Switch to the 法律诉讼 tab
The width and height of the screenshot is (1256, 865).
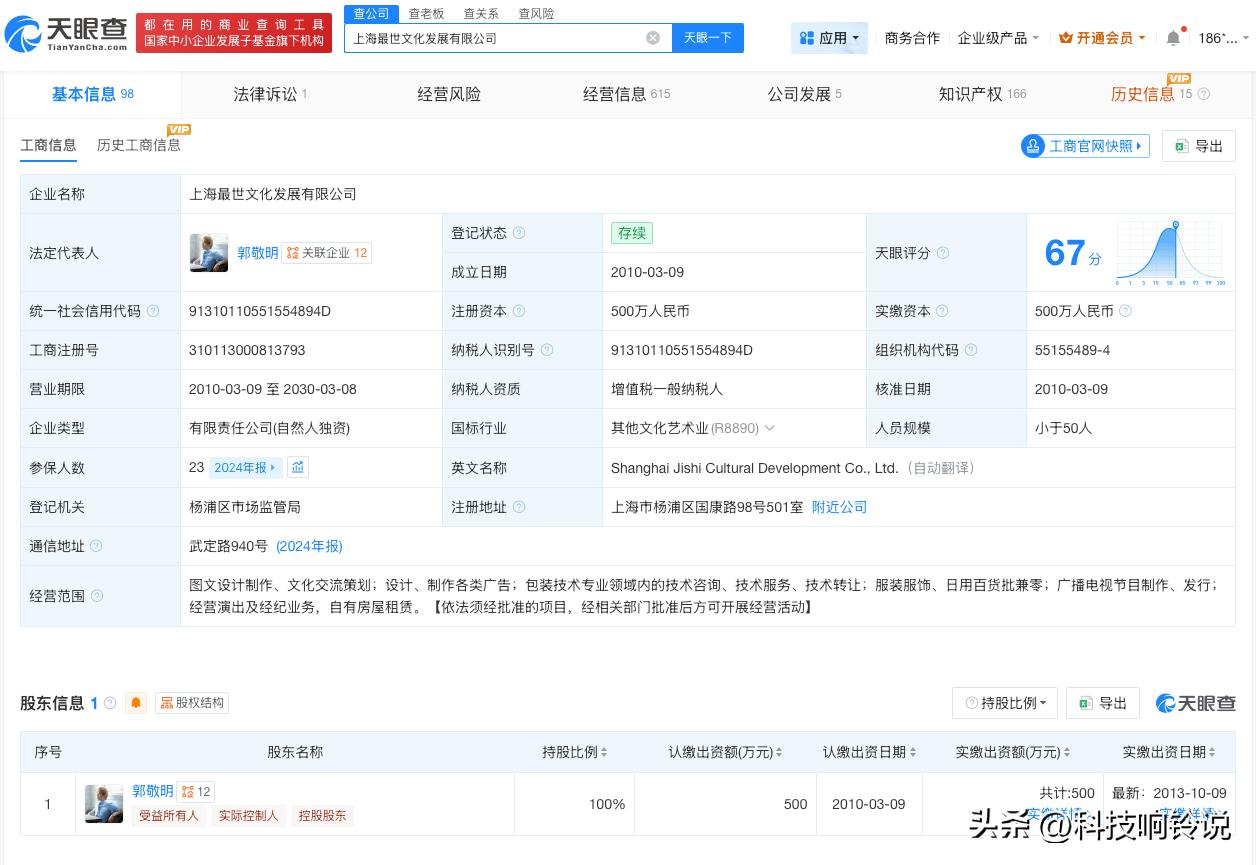tap(263, 94)
